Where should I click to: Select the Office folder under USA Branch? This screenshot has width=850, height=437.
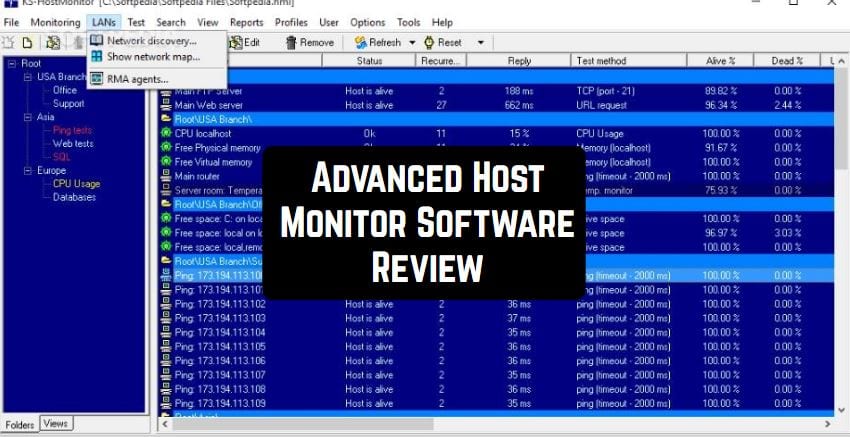click(65, 90)
